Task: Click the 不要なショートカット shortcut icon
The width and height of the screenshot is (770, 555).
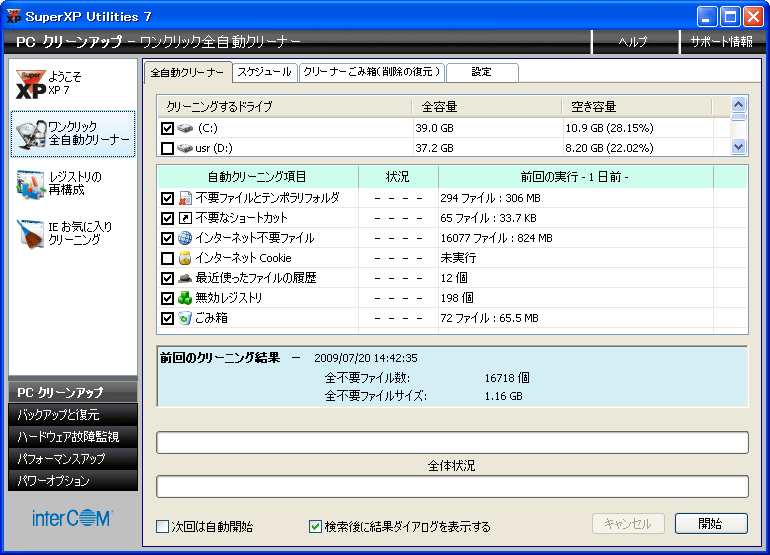Action: pyautogui.click(x=185, y=218)
